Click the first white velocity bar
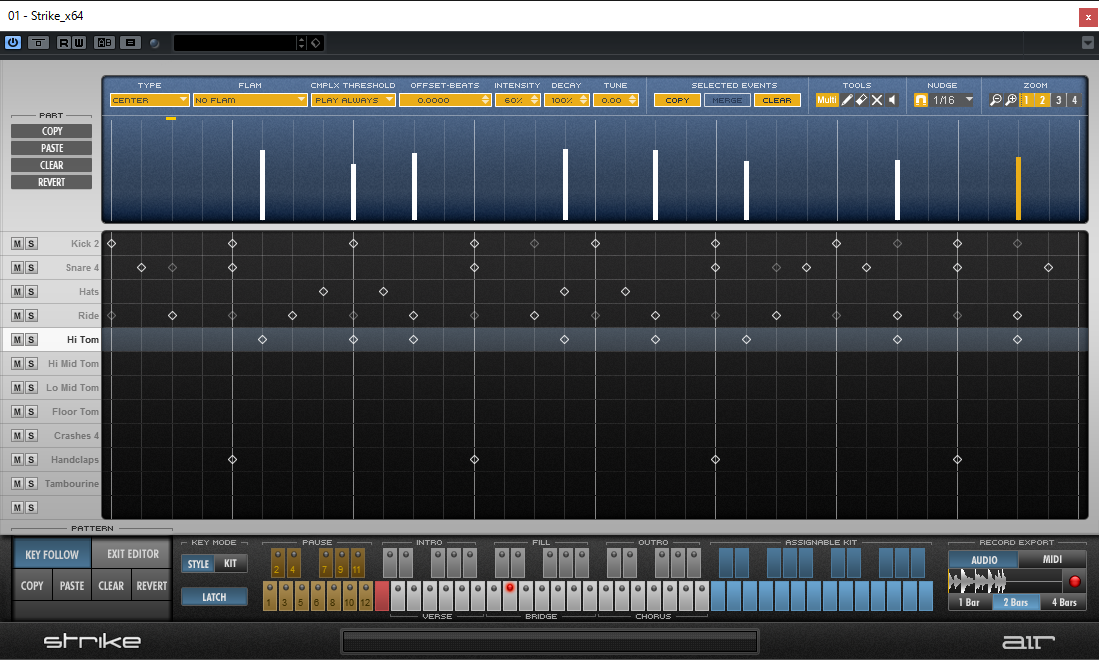The width and height of the screenshot is (1099, 660). click(262, 185)
